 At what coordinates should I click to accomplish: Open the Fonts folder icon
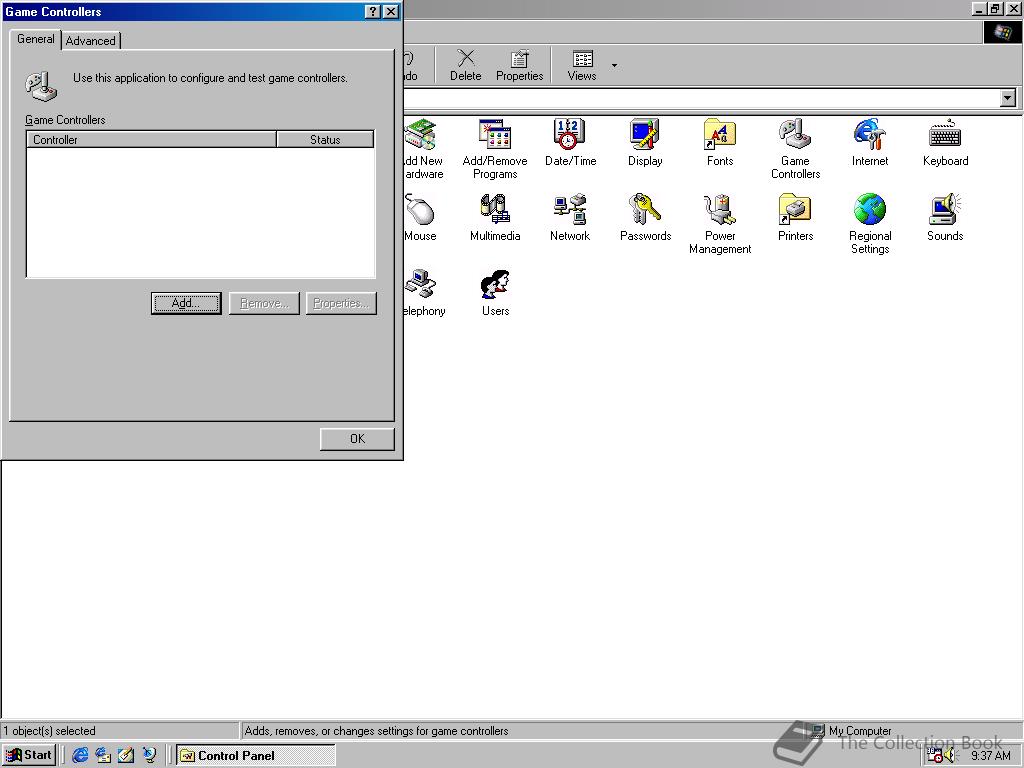pos(720,142)
